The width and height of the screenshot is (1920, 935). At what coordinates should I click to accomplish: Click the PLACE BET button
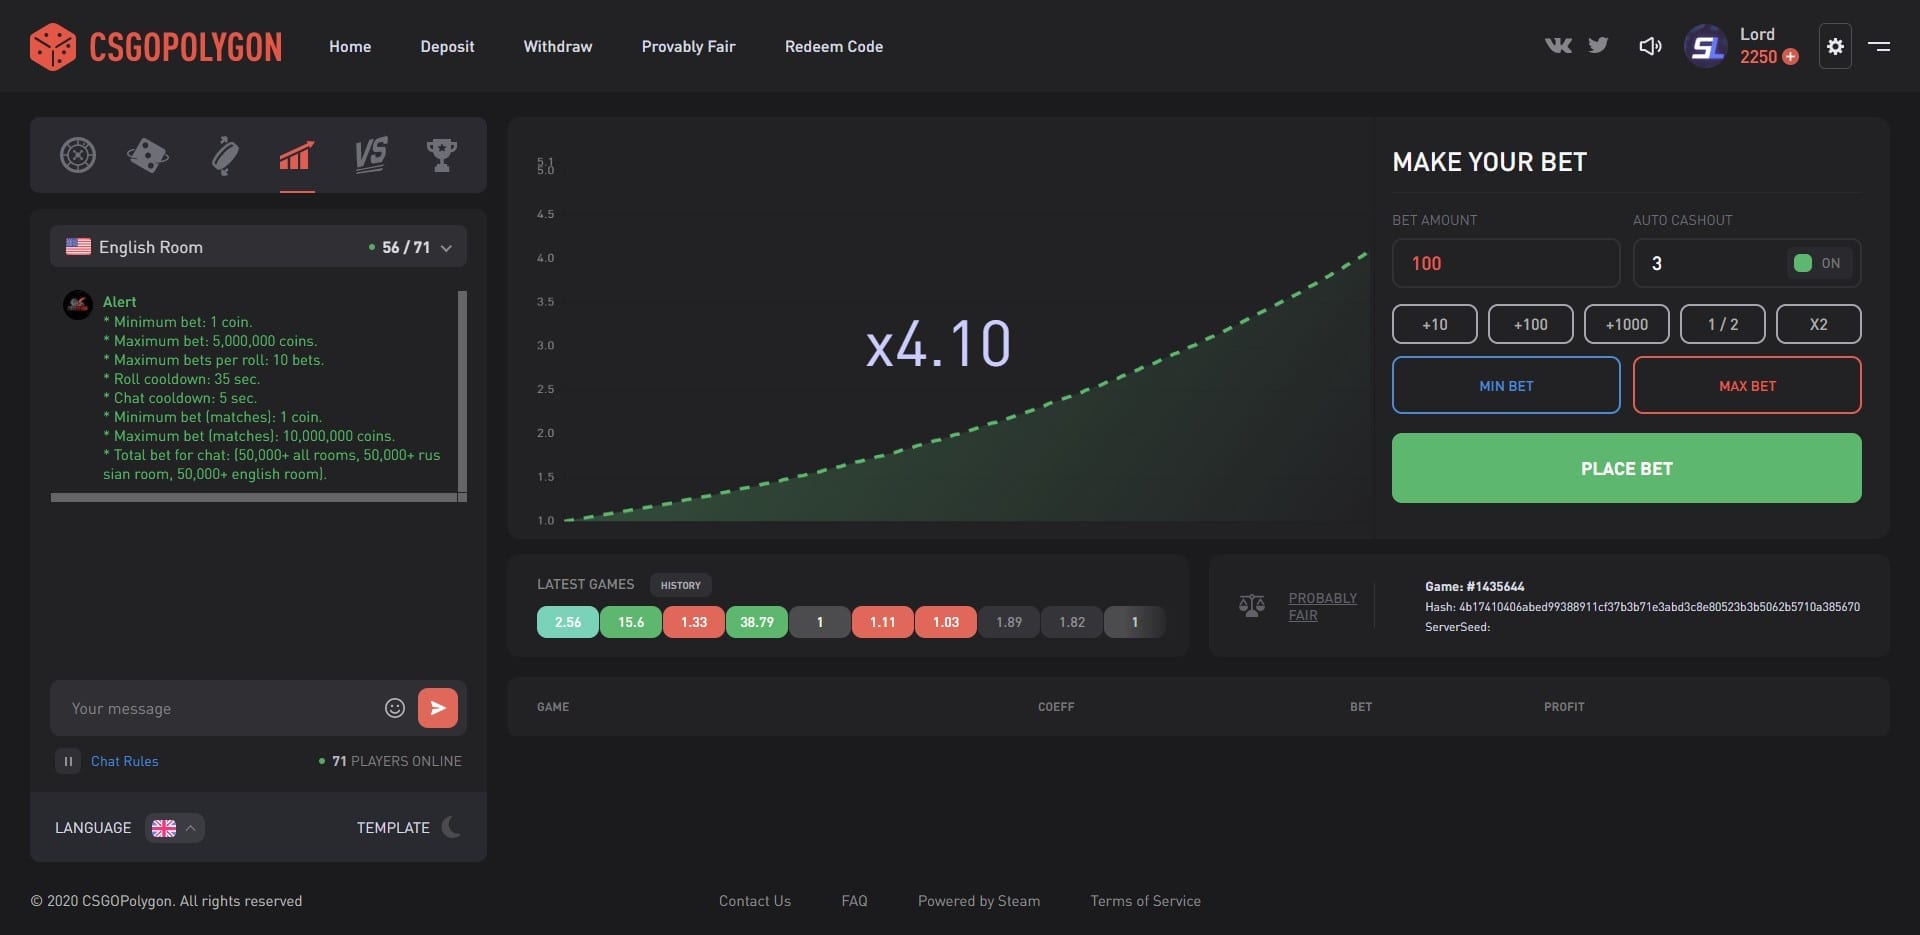coord(1626,468)
